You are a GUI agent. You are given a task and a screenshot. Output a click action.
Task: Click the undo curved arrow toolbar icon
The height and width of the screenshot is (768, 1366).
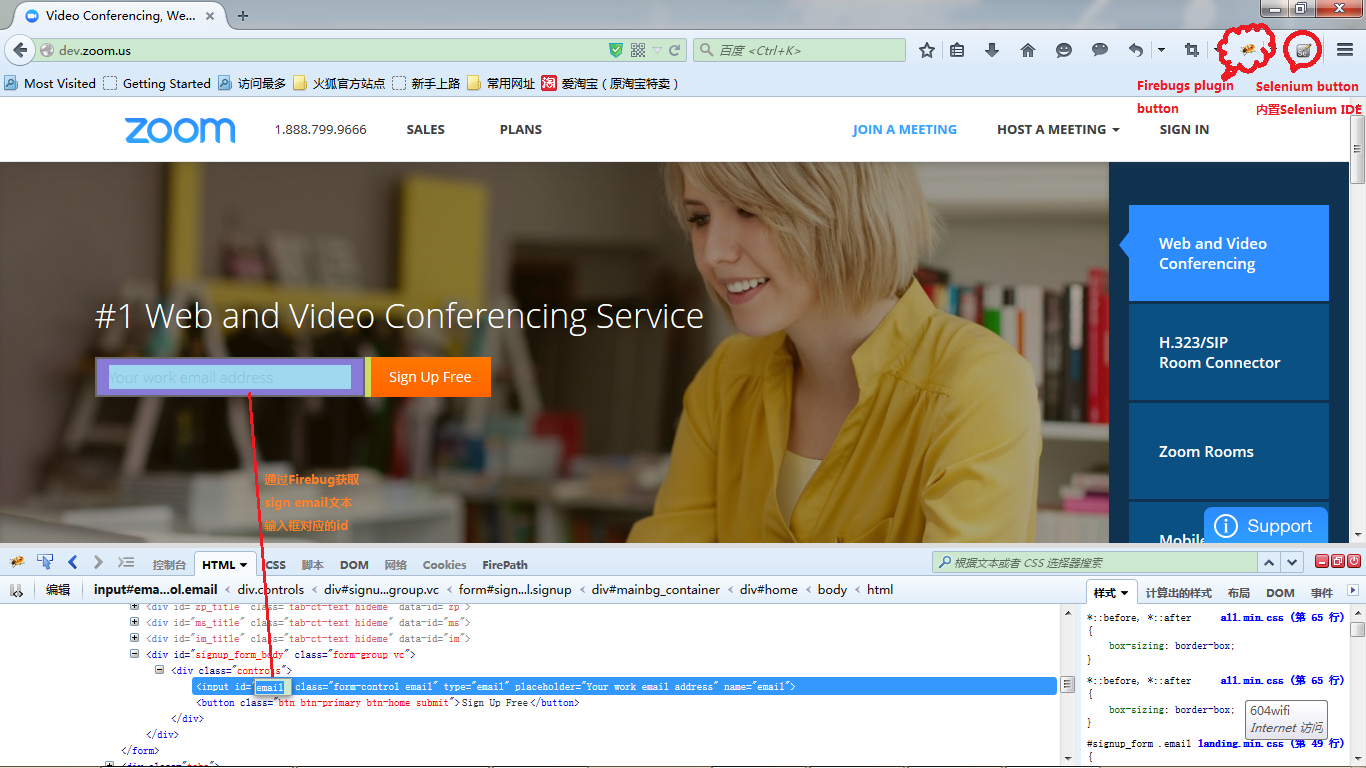[x=1136, y=50]
